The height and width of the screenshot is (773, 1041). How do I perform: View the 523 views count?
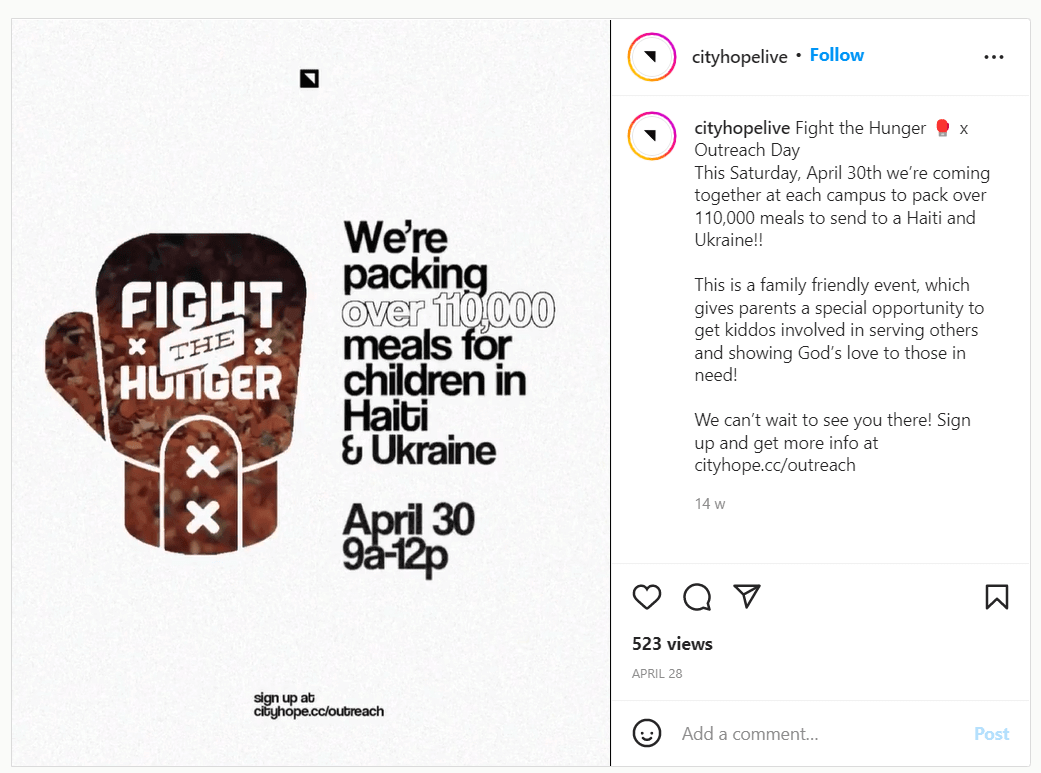672,644
